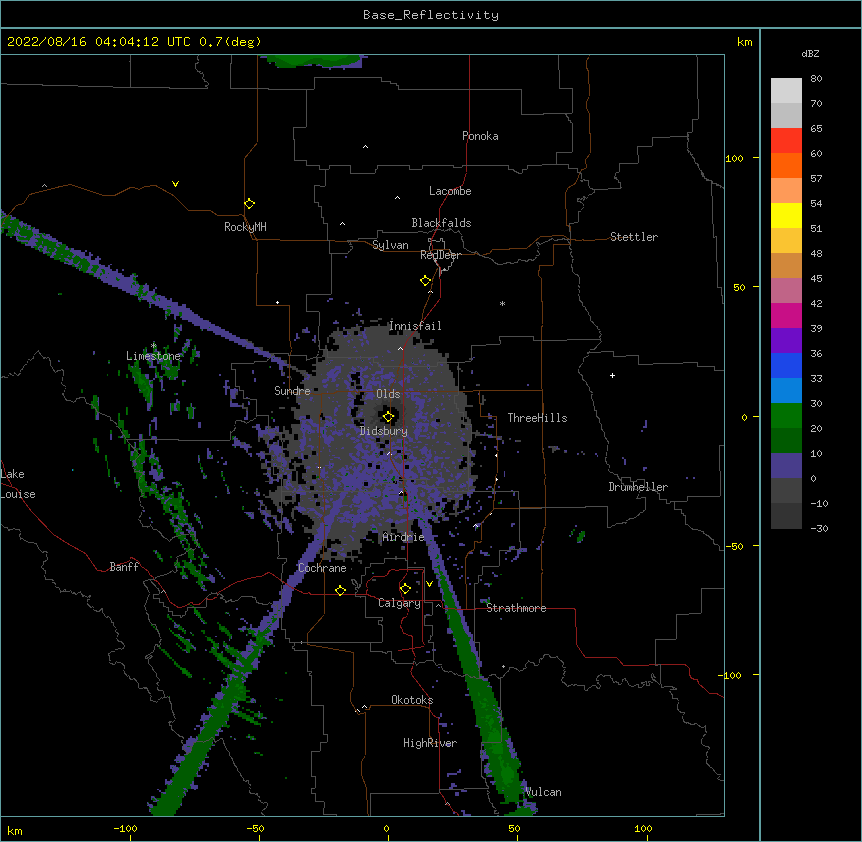Click the HighRiver label

pos(430,743)
